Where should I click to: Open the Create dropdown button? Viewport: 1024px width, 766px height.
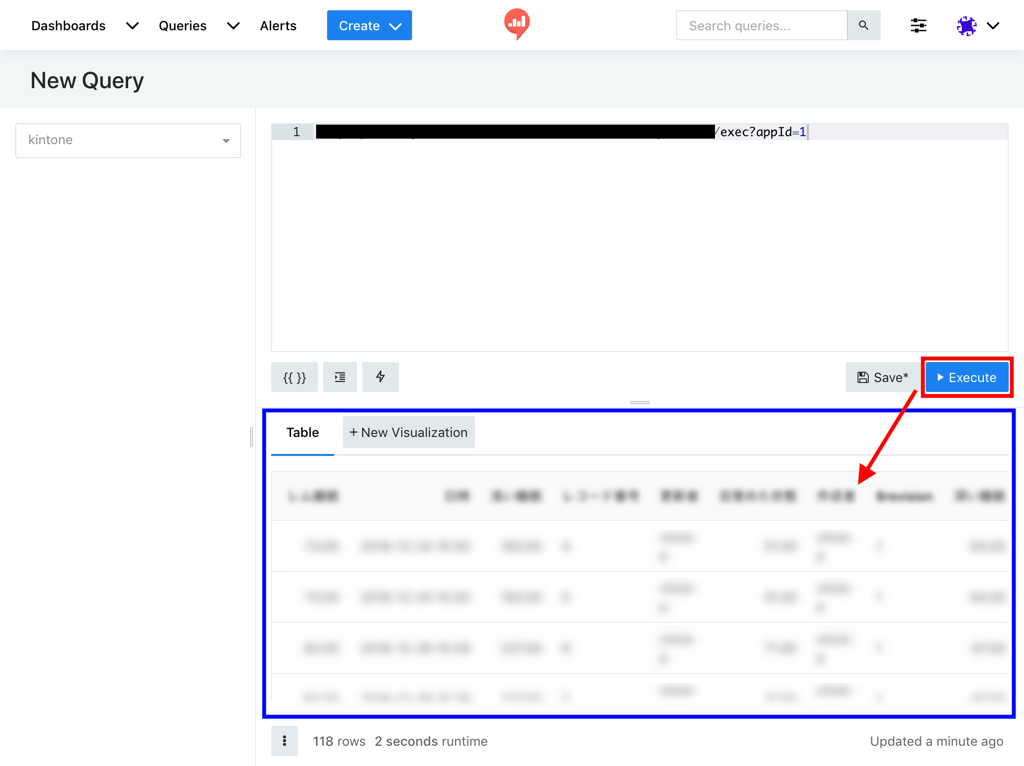369,26
